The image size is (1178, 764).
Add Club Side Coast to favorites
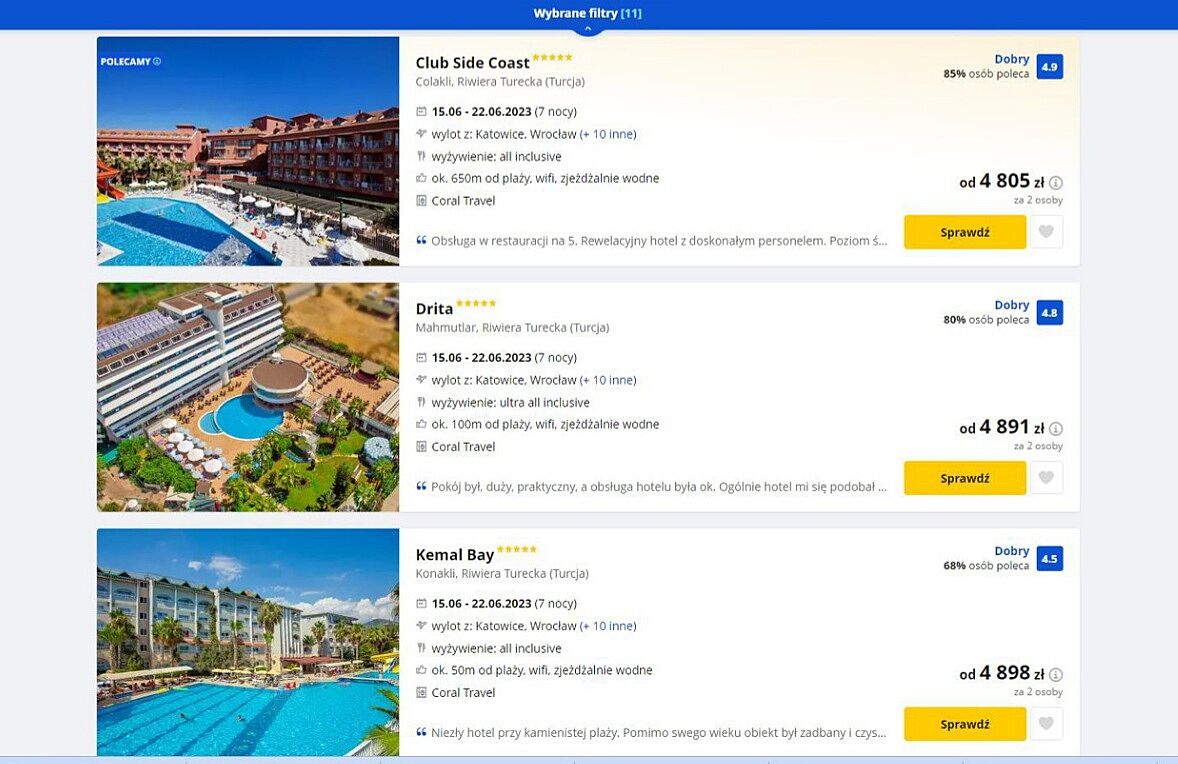[x=1046, y=232]
